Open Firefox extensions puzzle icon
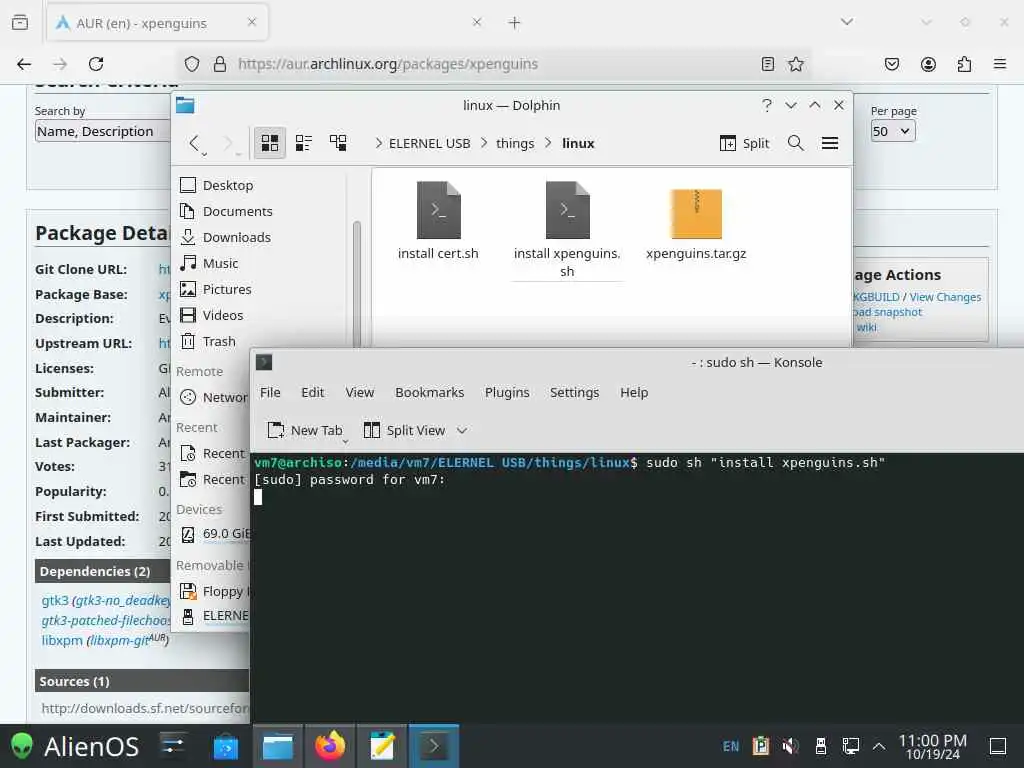This screenshot has height=768, width=1024. (x=964, y=64)
